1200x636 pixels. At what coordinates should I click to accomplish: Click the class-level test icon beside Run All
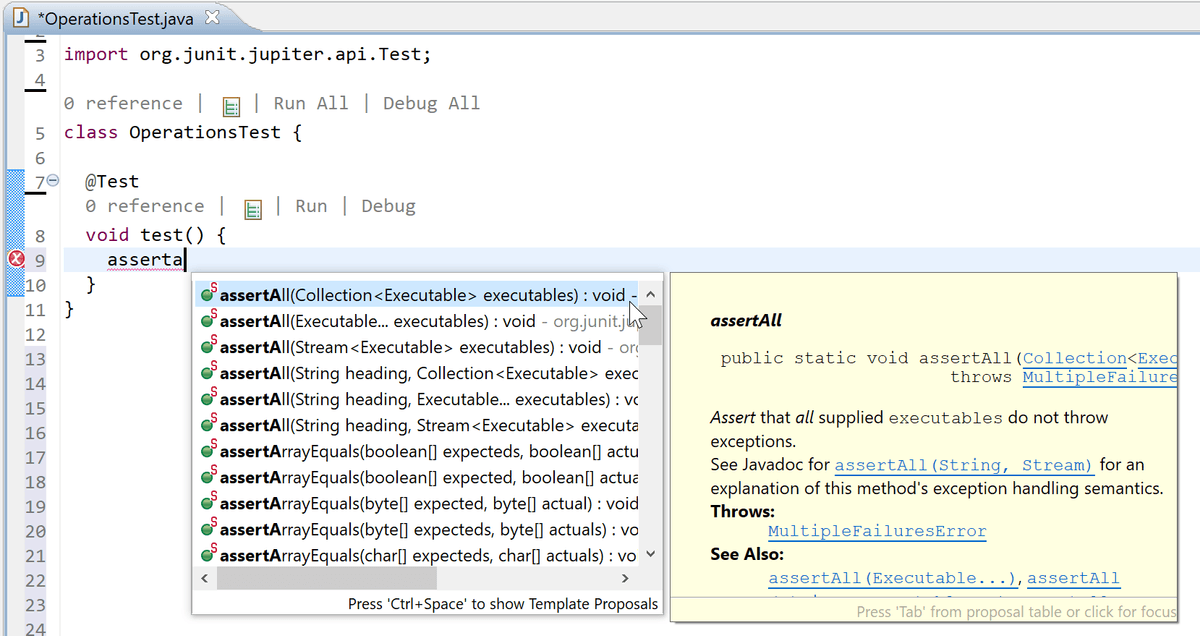pyautogui.click(x=231, y=105)
